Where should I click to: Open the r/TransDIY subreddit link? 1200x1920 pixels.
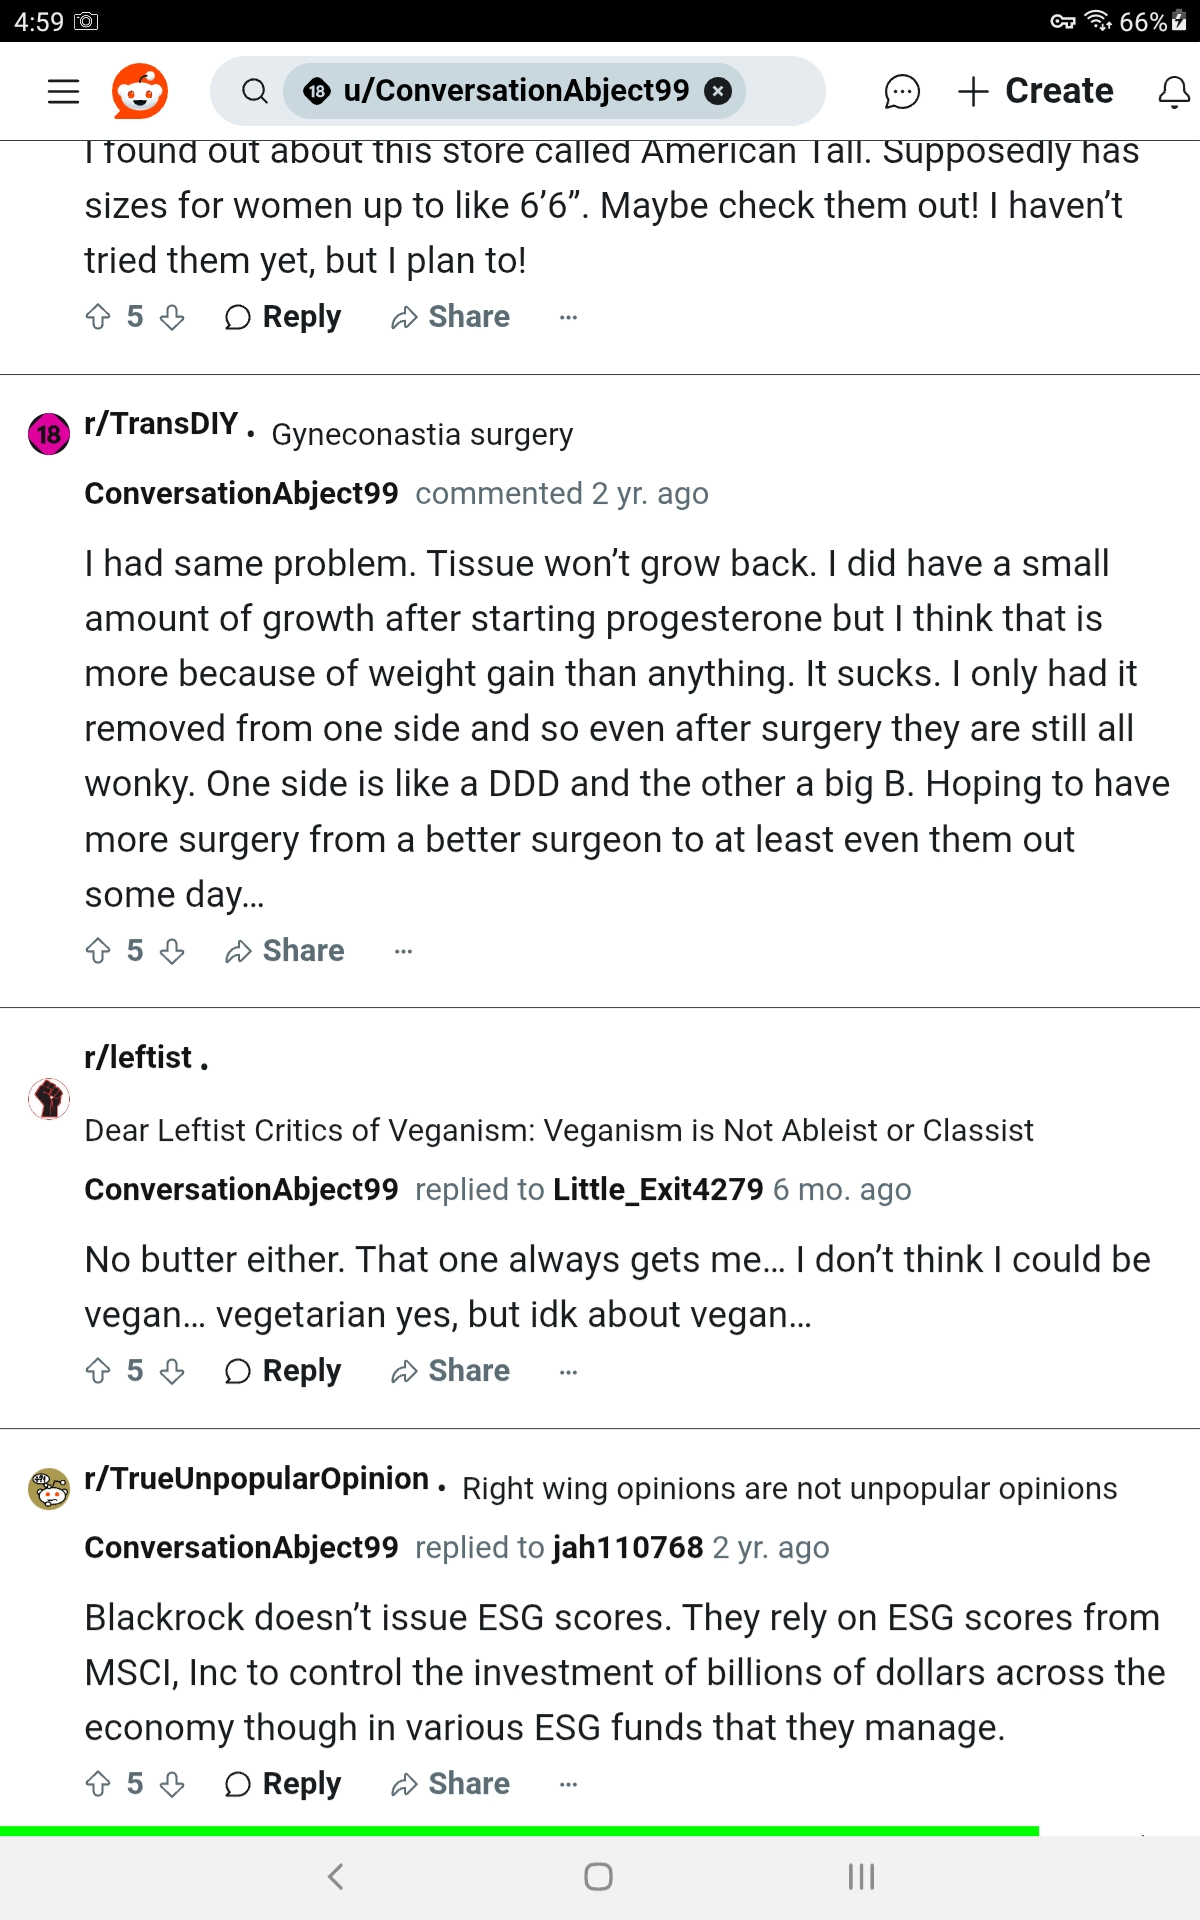161,424
